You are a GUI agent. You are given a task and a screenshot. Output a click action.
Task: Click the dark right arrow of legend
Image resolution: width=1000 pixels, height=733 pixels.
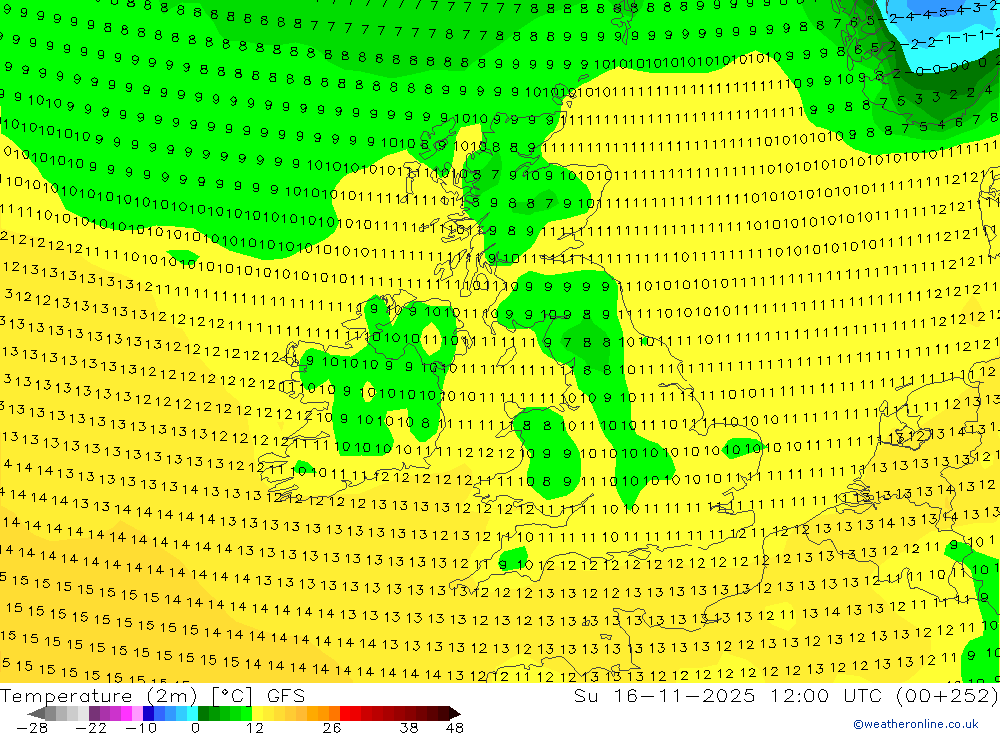(x=454, y=713)
